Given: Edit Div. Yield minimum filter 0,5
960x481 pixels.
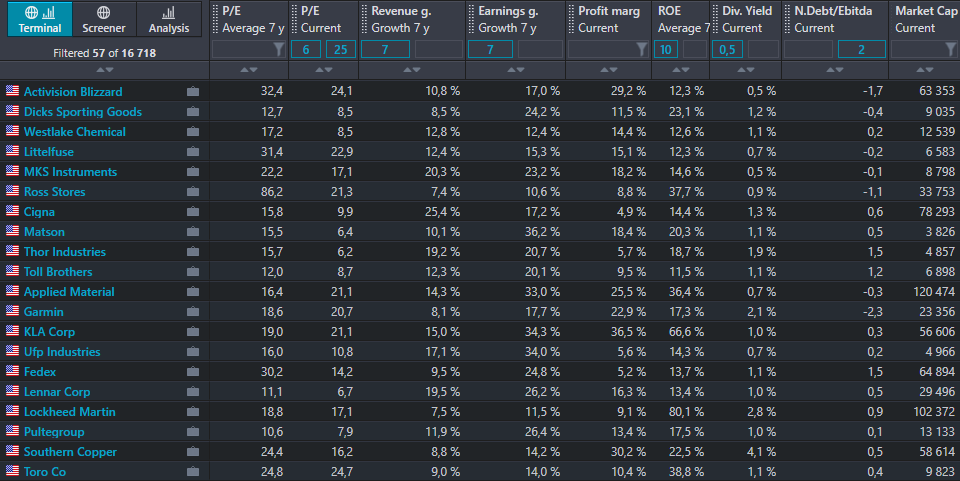Looking at the screenshot, I should (727, 49).
